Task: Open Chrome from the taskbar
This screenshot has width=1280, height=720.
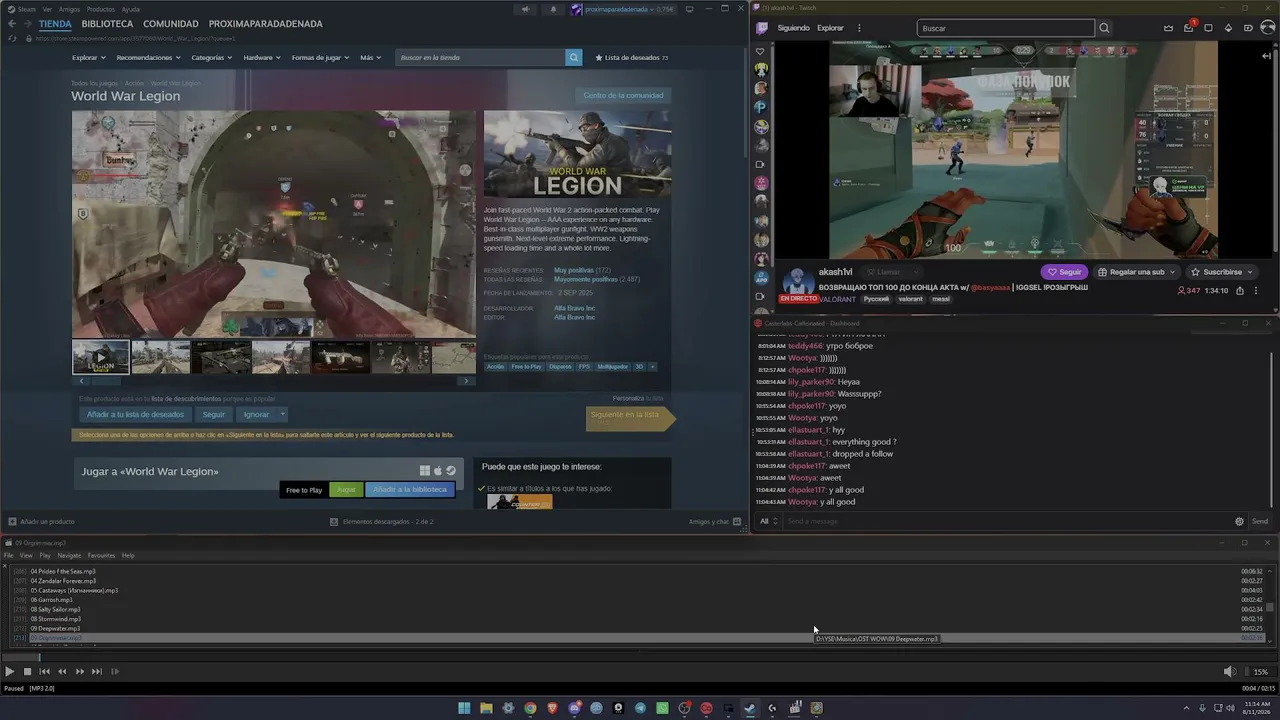Action: point(530,708)
